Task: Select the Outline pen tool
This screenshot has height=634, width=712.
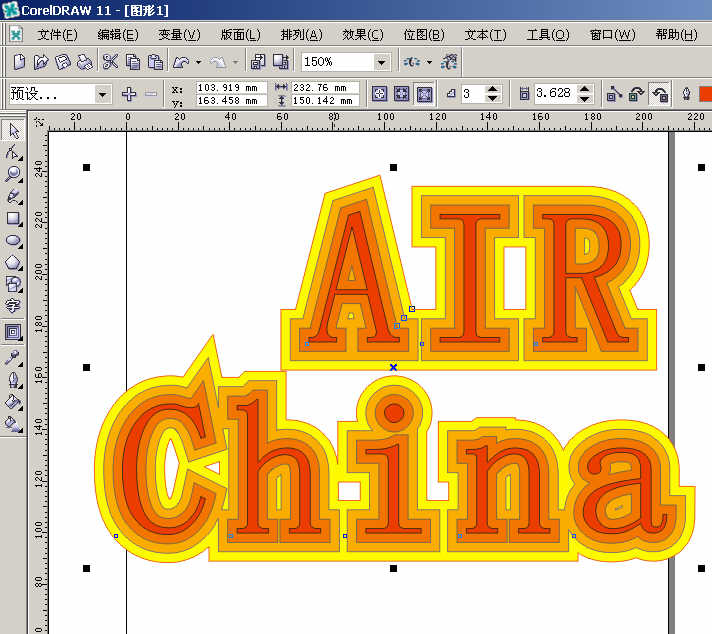Action: pos(13,380)
